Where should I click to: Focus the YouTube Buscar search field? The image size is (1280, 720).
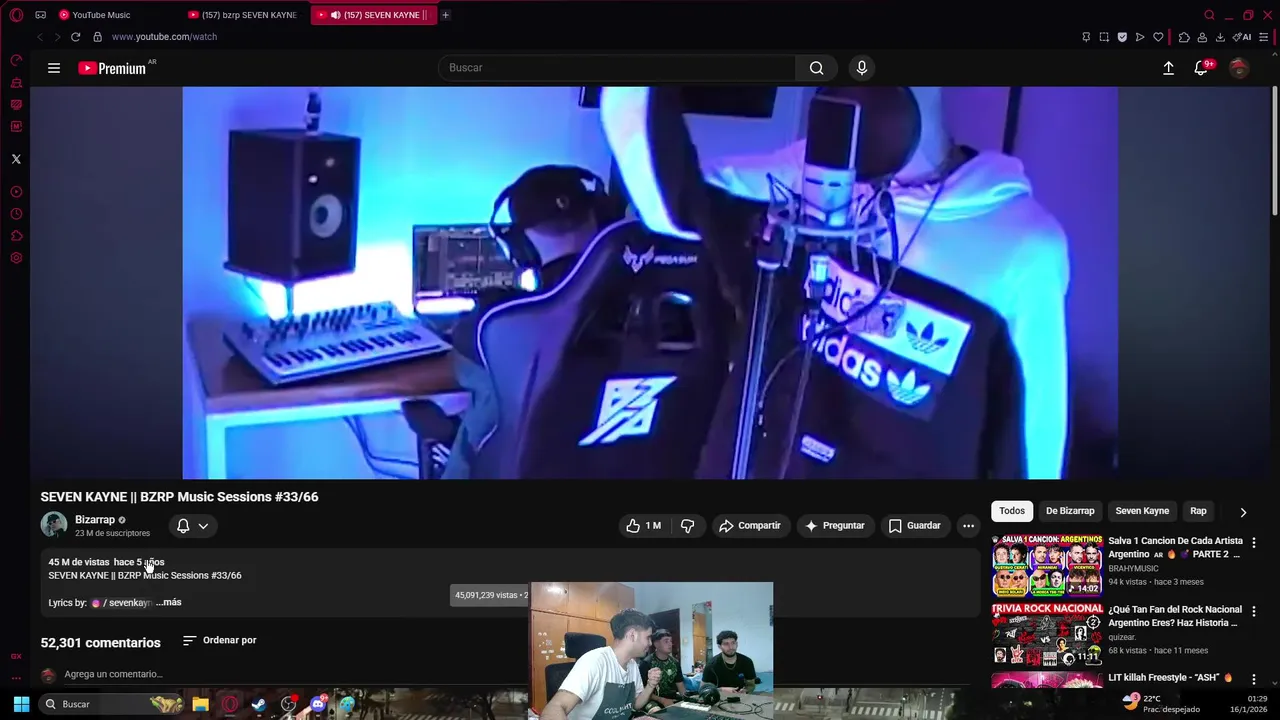click(x=617, y=68)
